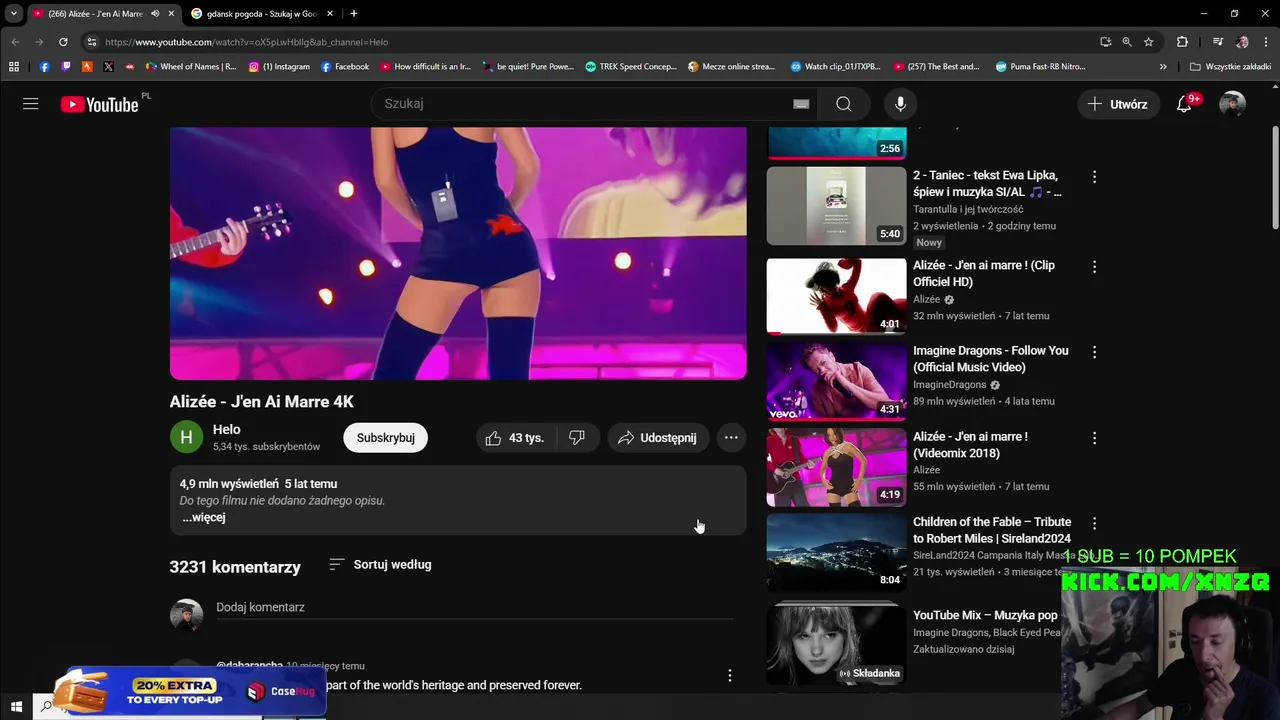
Task: Open the extensions puzzle icon
Action: pos(1182,42)
